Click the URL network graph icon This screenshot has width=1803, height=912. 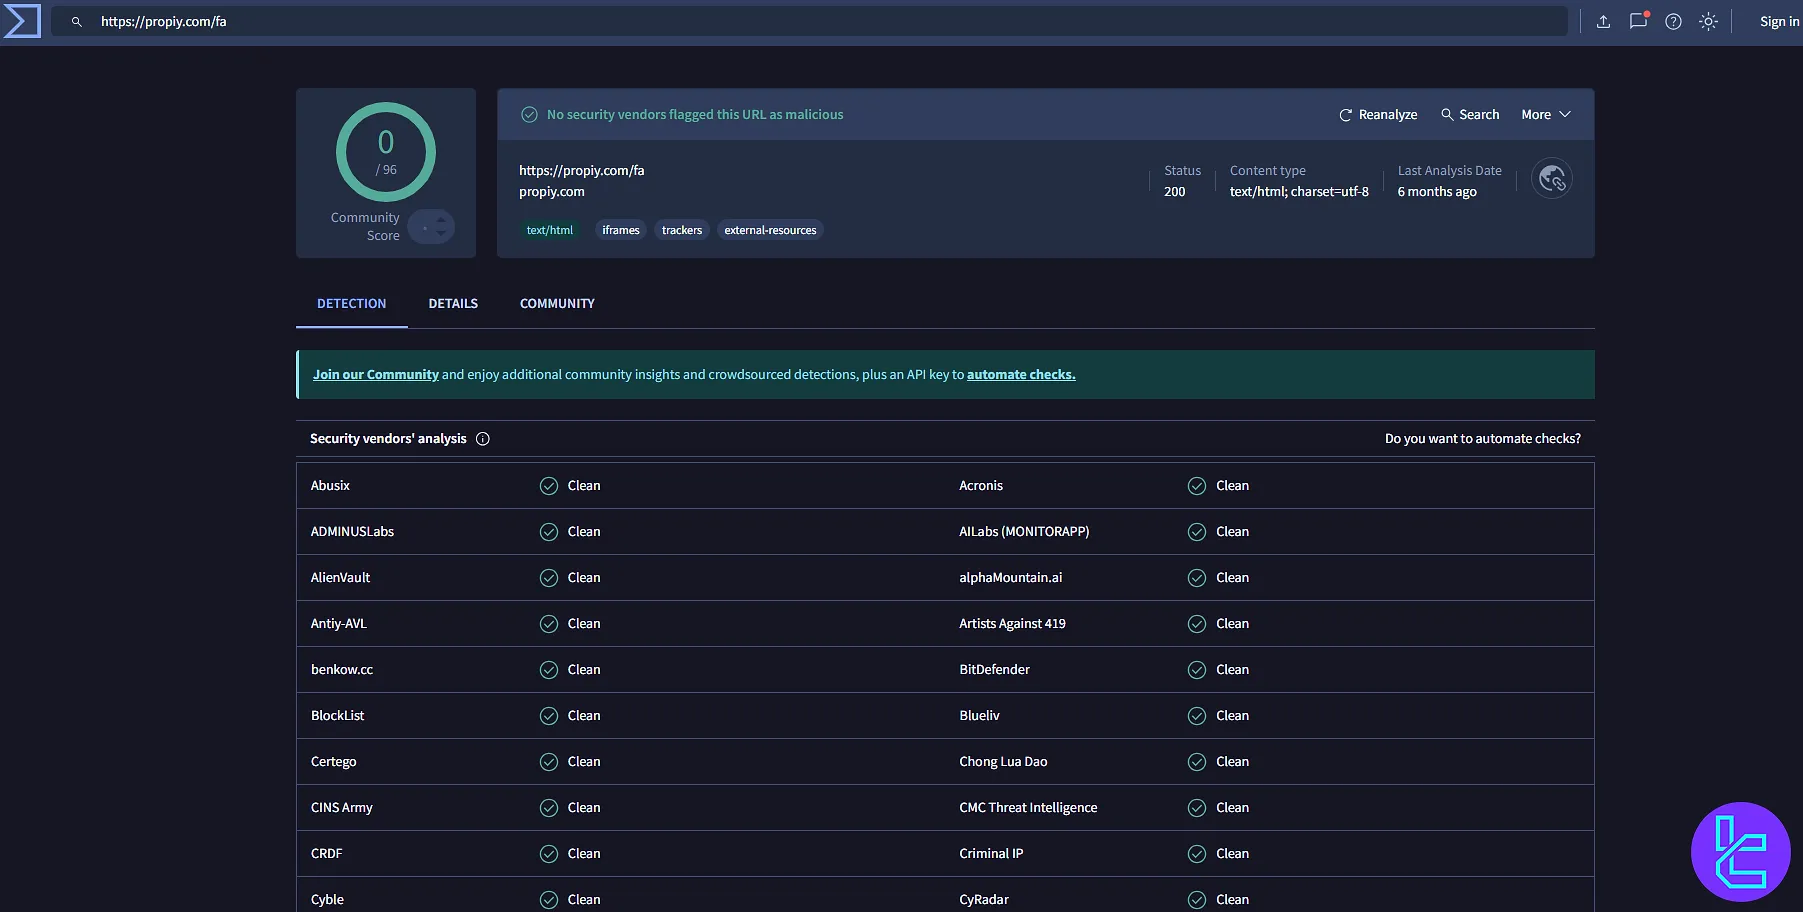click(x=1551, y=177)
